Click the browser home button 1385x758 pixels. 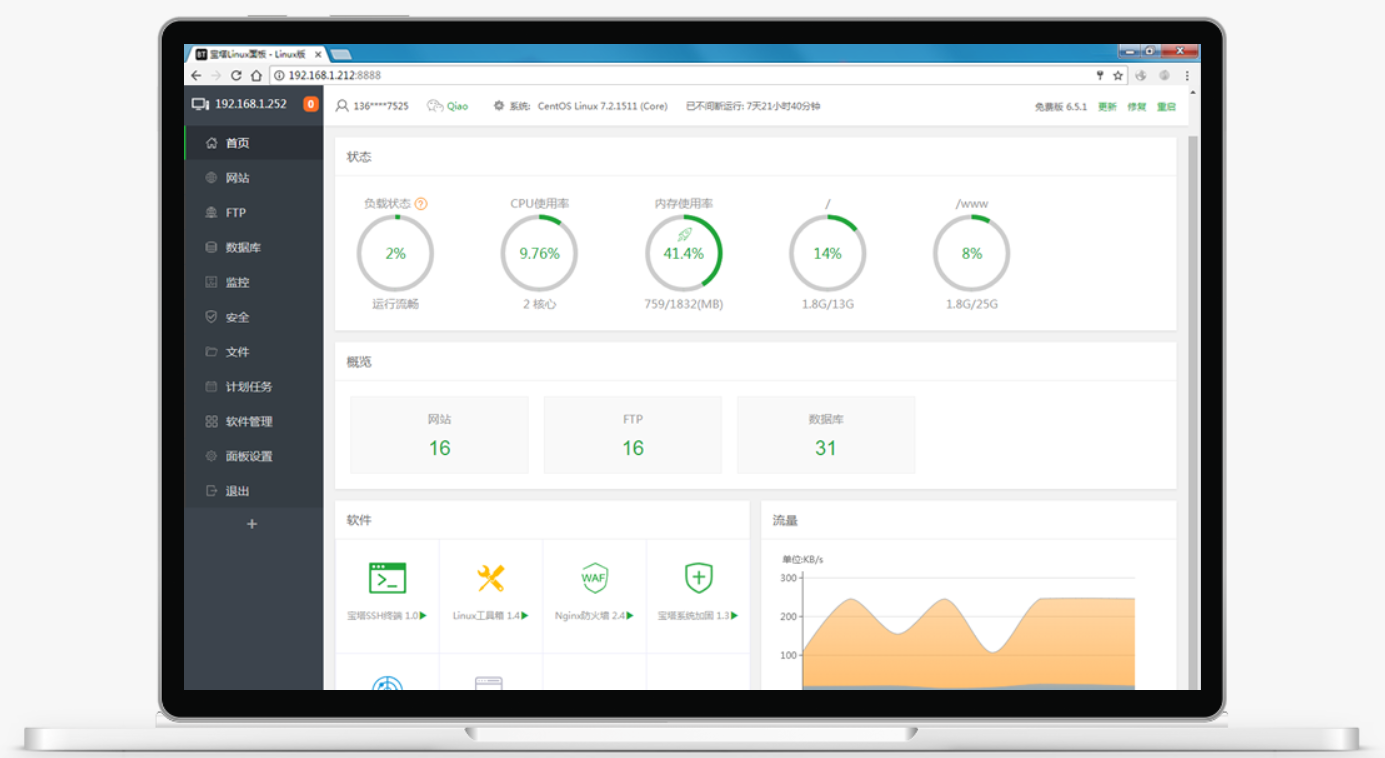256,75
